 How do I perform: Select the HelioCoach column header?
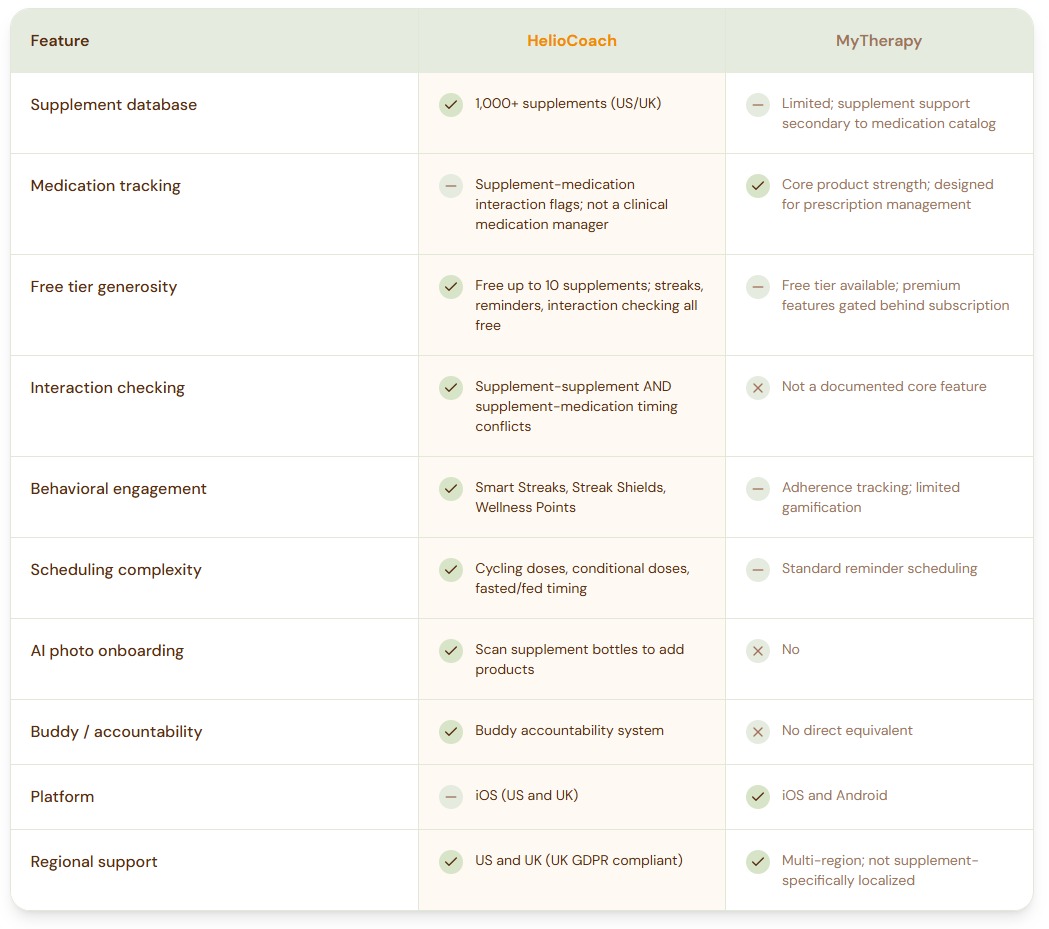[x=571, y=41]
